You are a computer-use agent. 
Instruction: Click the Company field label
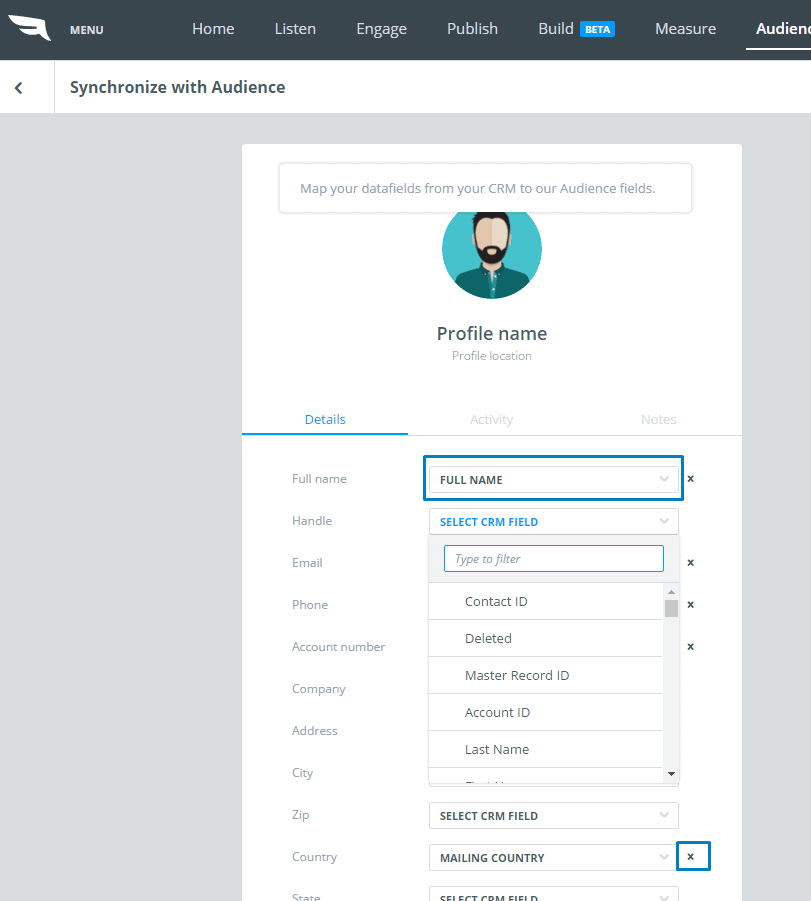click(318, 689)
